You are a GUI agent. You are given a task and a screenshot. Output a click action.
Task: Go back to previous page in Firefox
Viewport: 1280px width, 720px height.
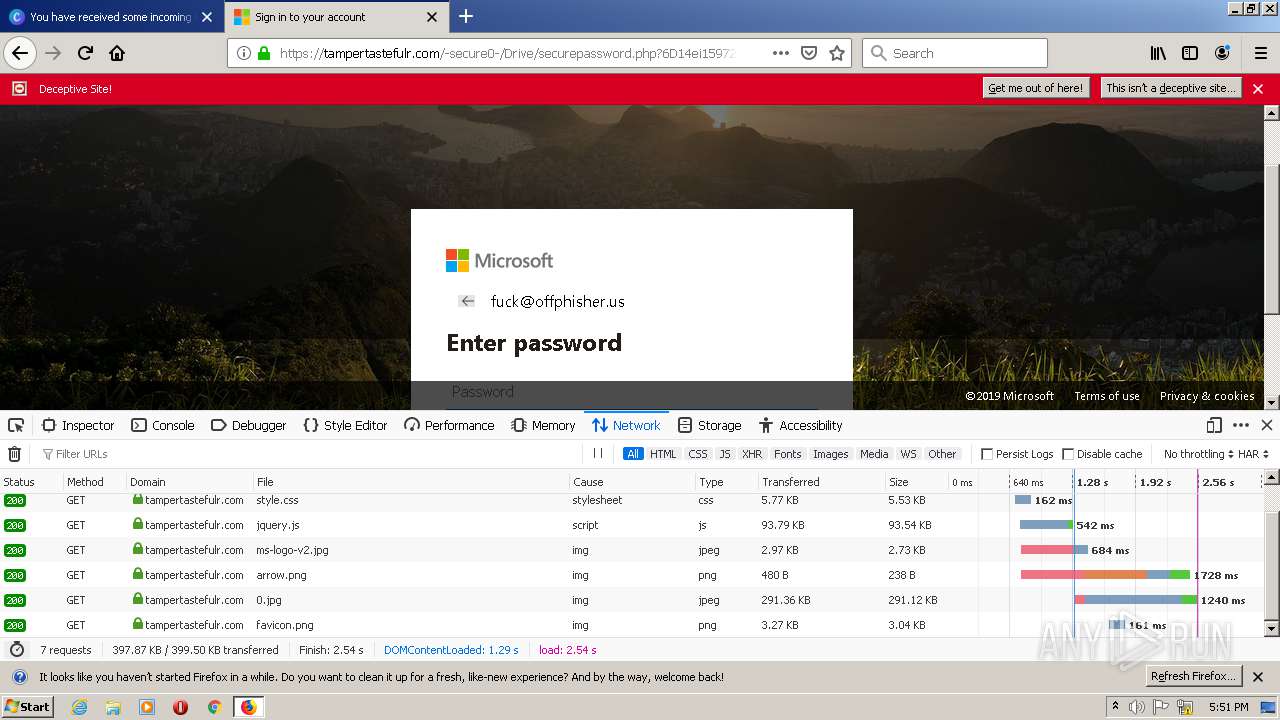20,53
